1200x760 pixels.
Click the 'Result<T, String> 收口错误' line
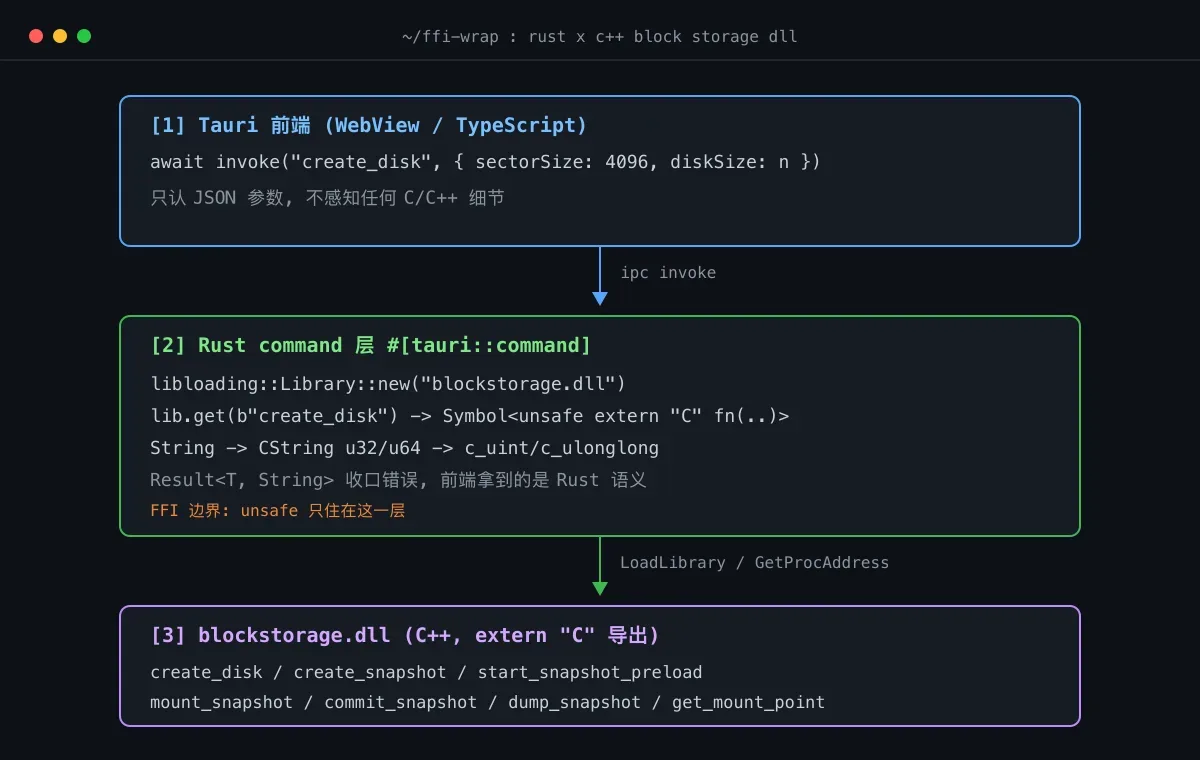(398, 479)
